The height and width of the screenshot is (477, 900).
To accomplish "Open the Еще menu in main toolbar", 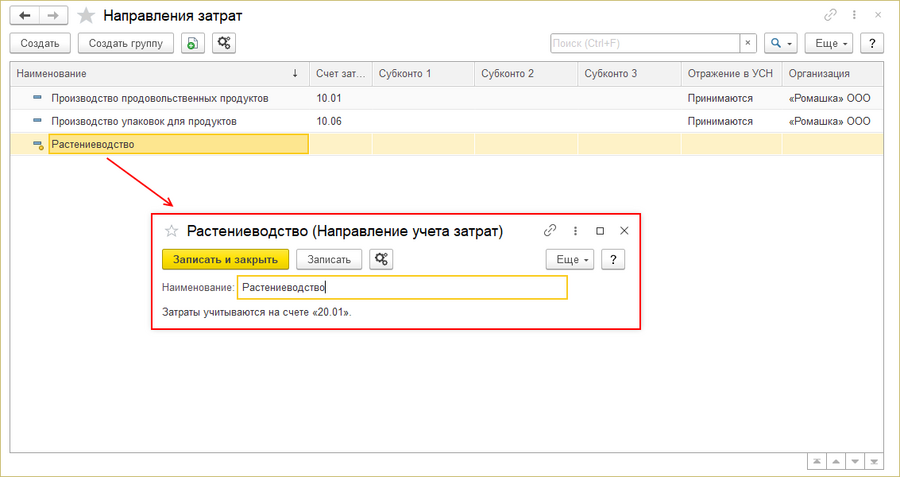I will pyautogui.click(x=829, y=43).
